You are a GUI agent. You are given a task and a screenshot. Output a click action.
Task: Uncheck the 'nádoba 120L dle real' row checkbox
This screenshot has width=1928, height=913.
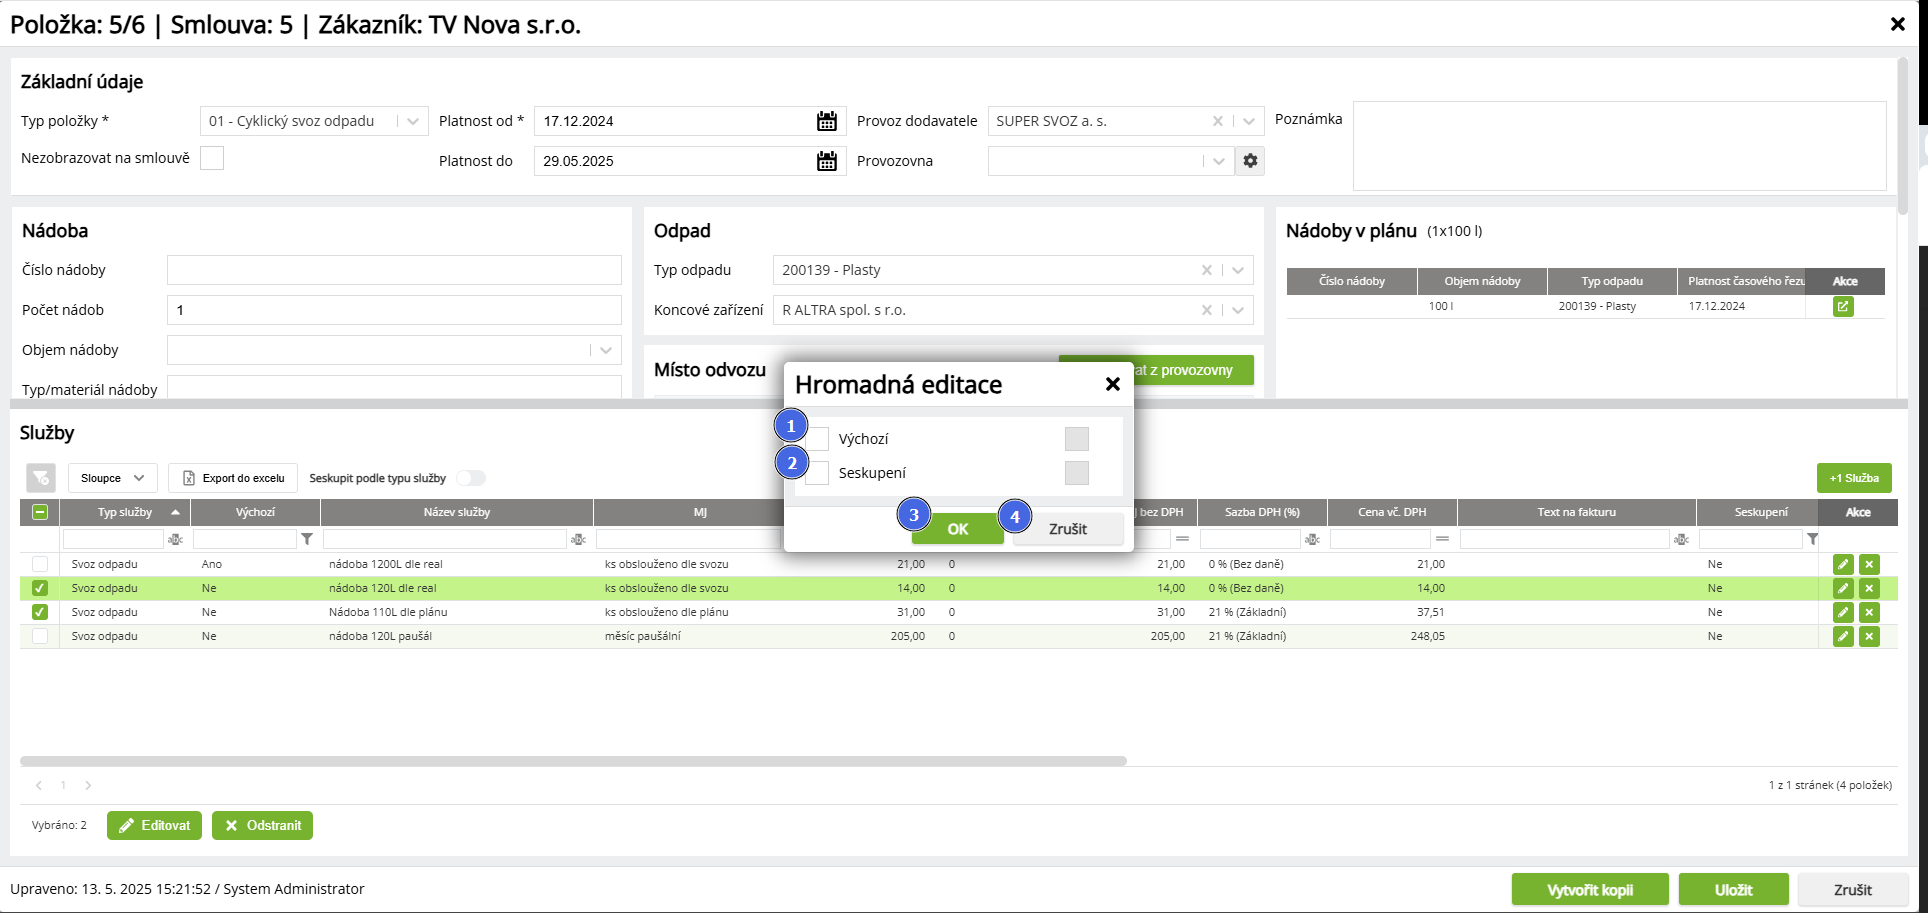pos(40,588)
